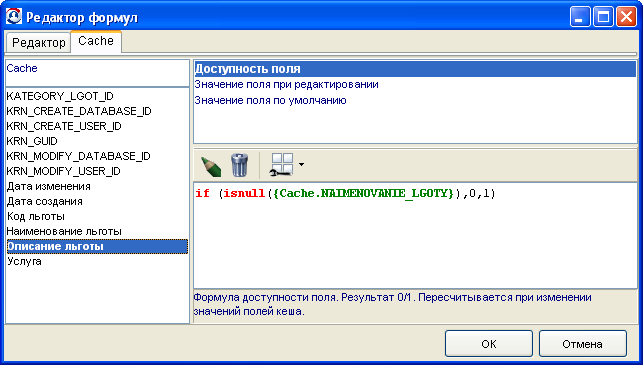This screenshot has height=365, width=643.
Task: Click the green pencil edit formula icon
Action: click(211, 165)
